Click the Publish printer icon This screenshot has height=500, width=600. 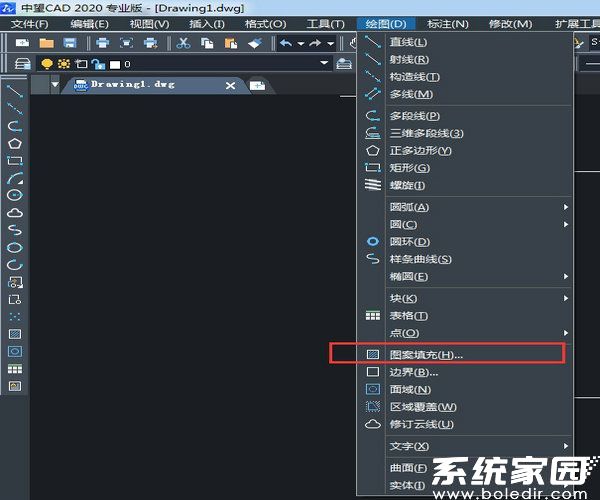[x=150, y=43]
